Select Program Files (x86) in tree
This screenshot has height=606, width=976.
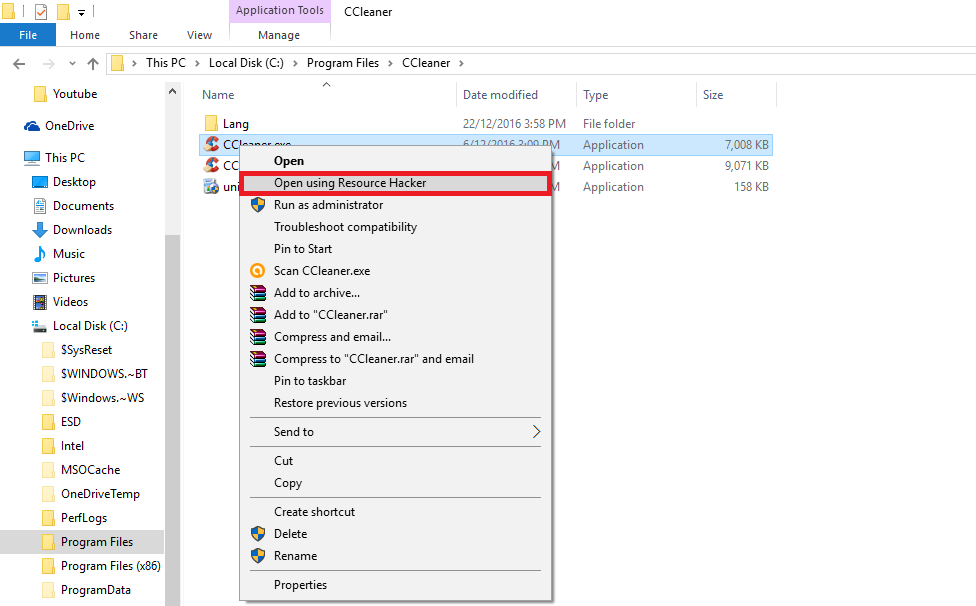[110, 566]
